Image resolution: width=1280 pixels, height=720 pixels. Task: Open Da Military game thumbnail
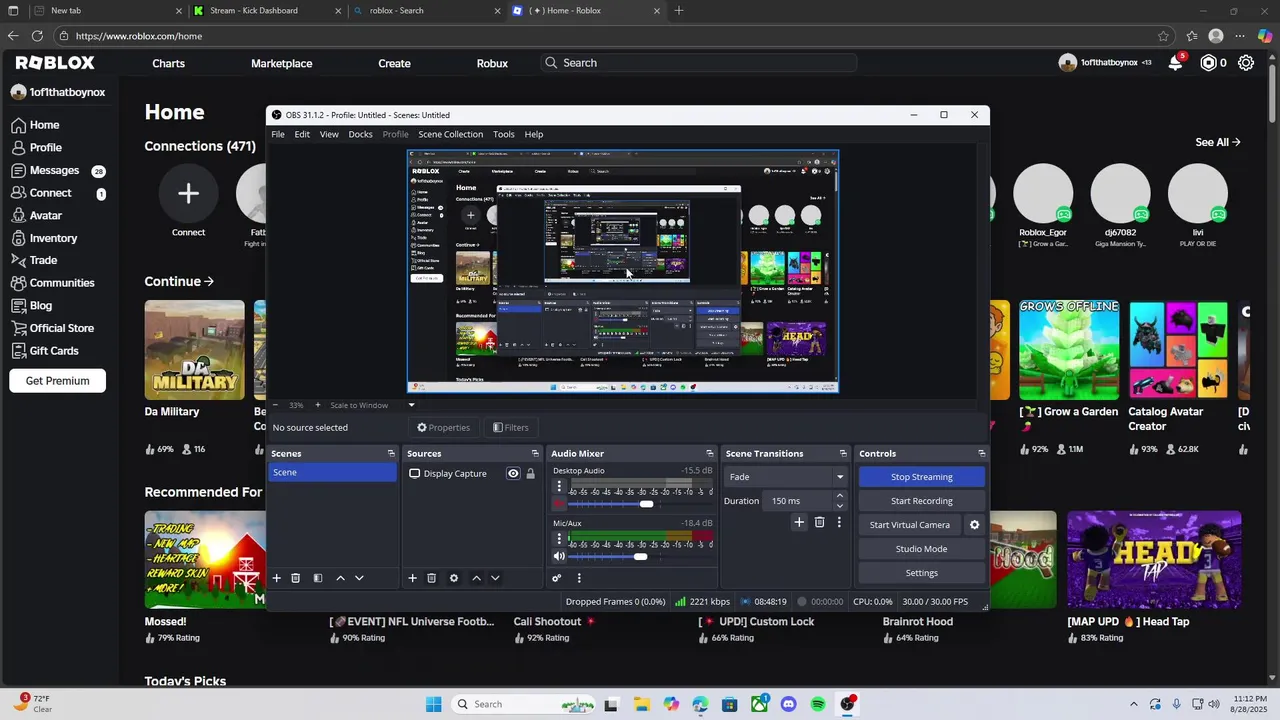(194, 350)
